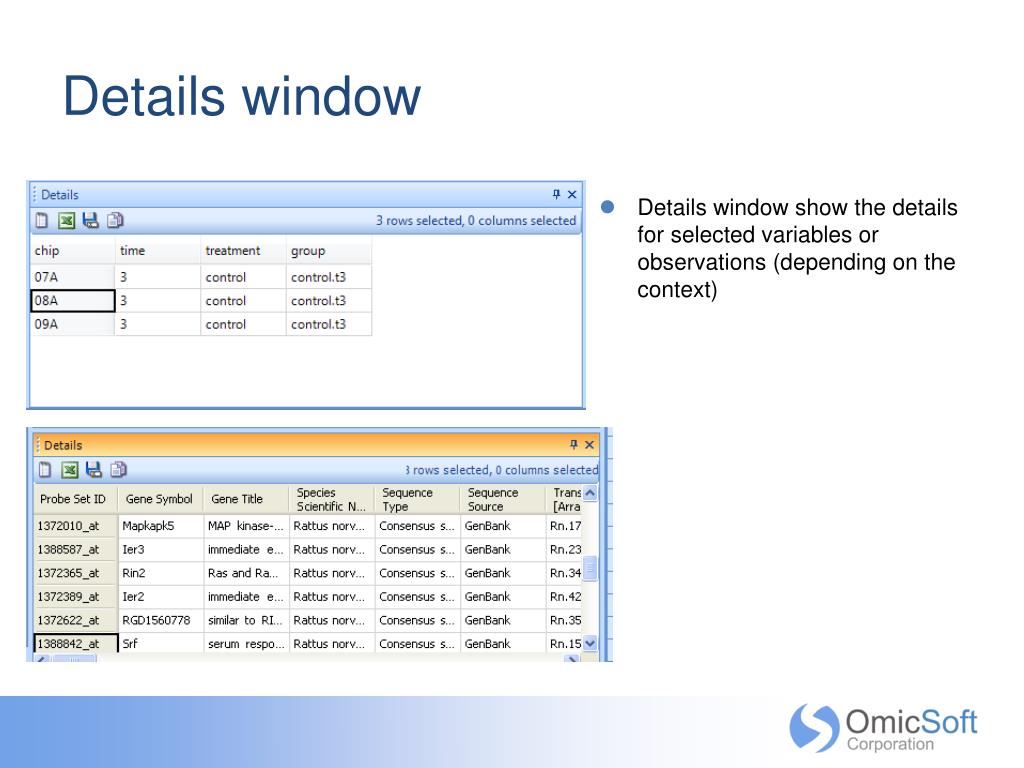Screen dimensions: 1024x768
Task: Close the lower orange Details window
Action: pos(589,444)
